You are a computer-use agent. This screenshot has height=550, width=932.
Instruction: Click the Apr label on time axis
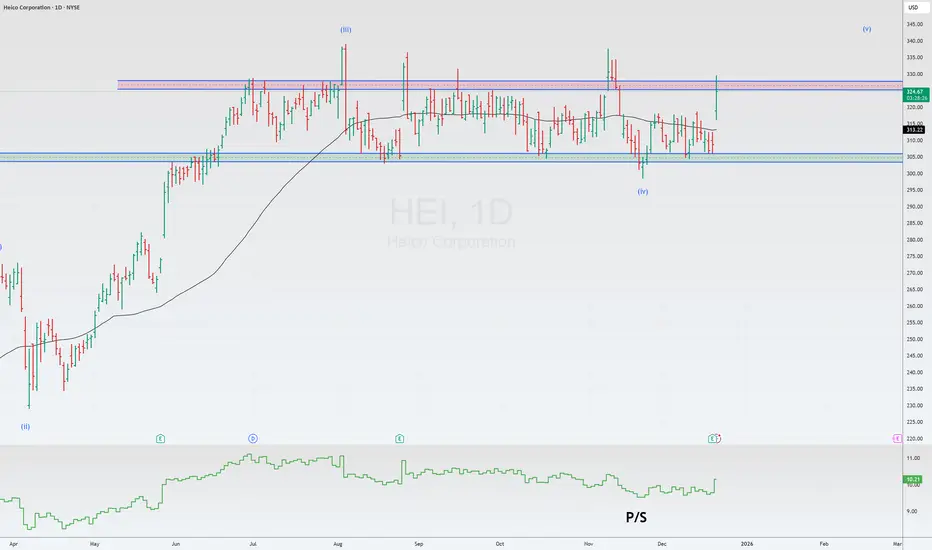coord(14,544)
